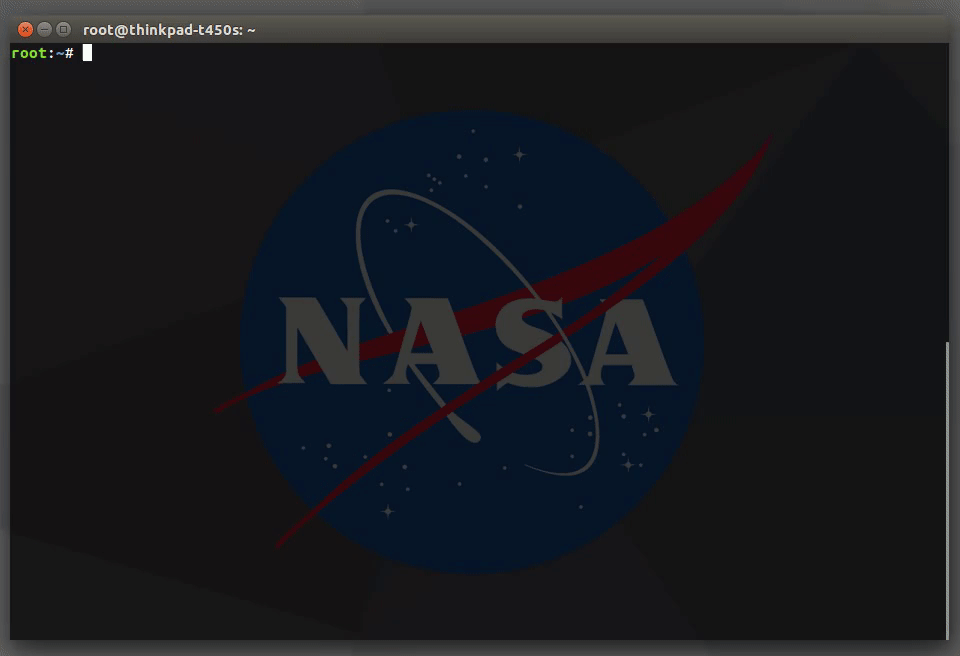
Task: Click the red swoosh tail at lower left
Action: tap(288, 534)
